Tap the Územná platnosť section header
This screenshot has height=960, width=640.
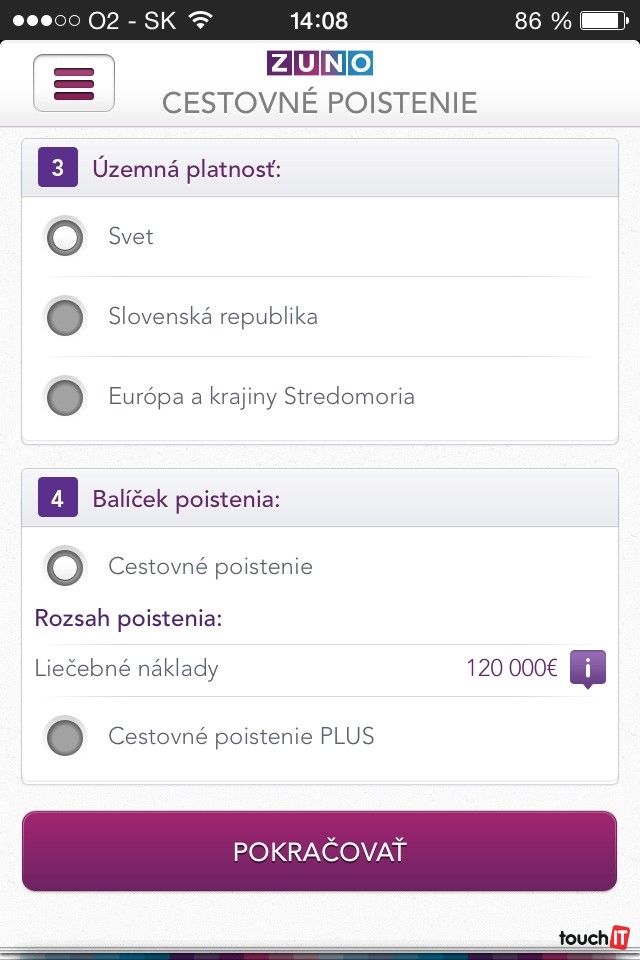pyautogui.click(x=187, y=169)
